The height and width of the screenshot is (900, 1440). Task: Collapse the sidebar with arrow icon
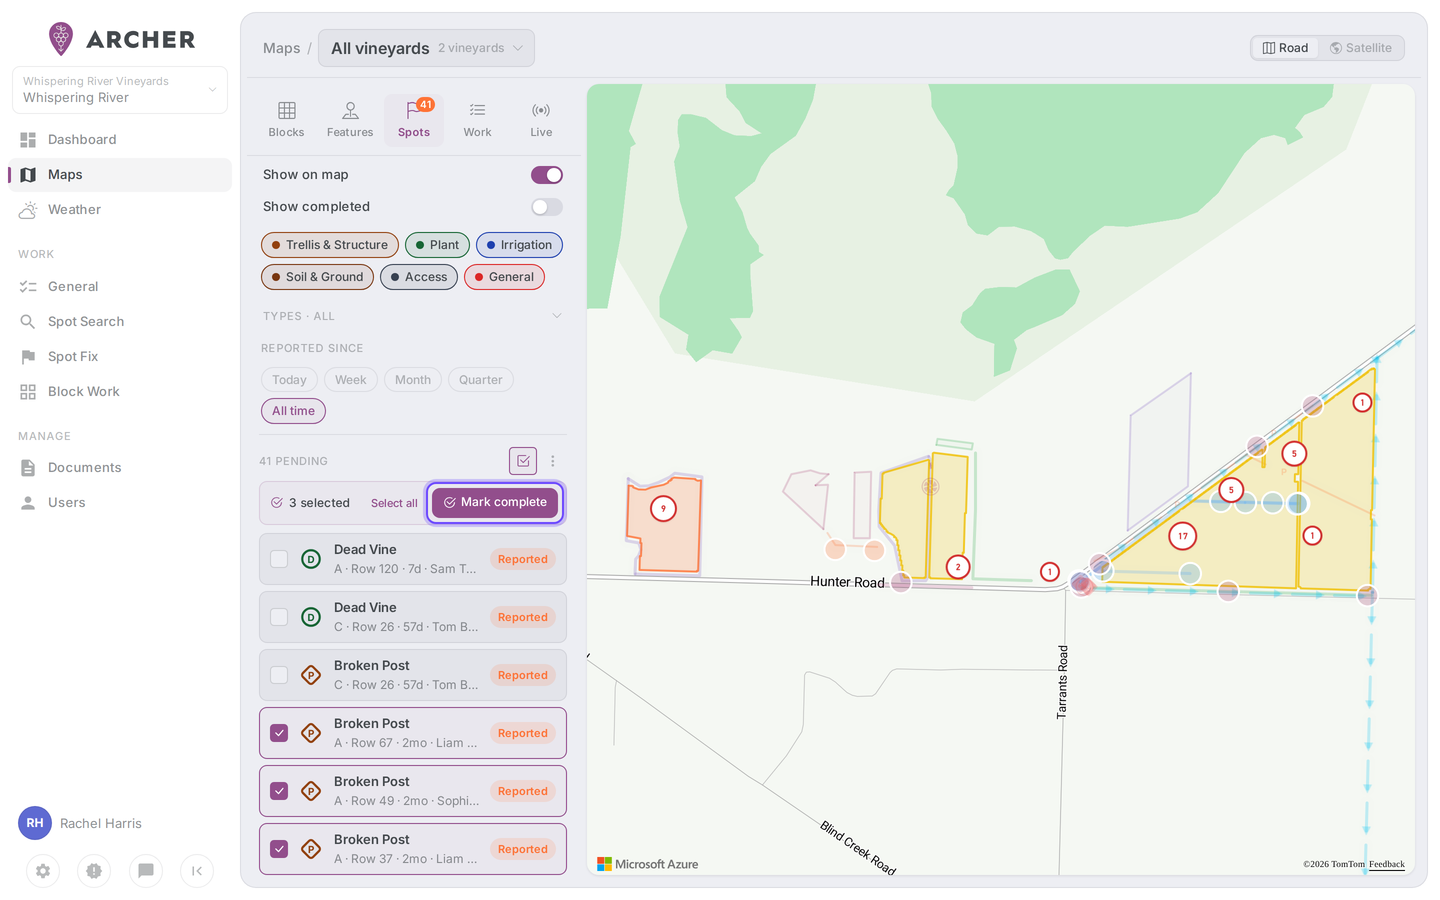[197, 871]
